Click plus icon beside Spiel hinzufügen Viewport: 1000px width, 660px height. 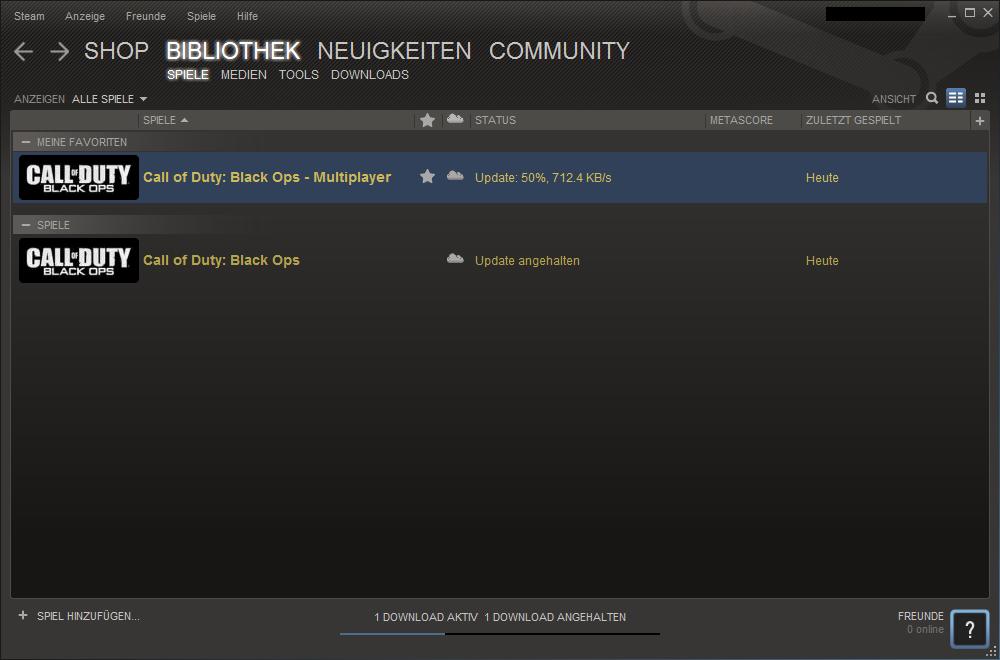23,616
